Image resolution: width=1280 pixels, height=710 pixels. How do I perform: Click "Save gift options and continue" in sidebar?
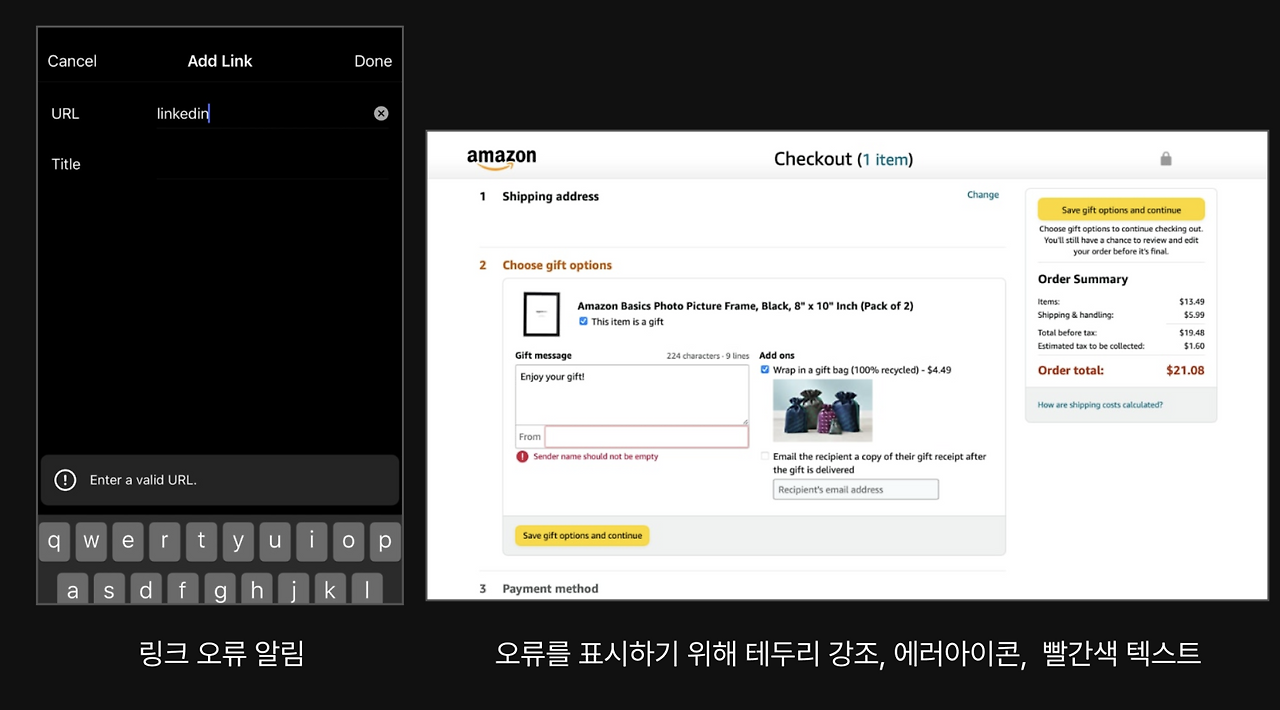1121,209
